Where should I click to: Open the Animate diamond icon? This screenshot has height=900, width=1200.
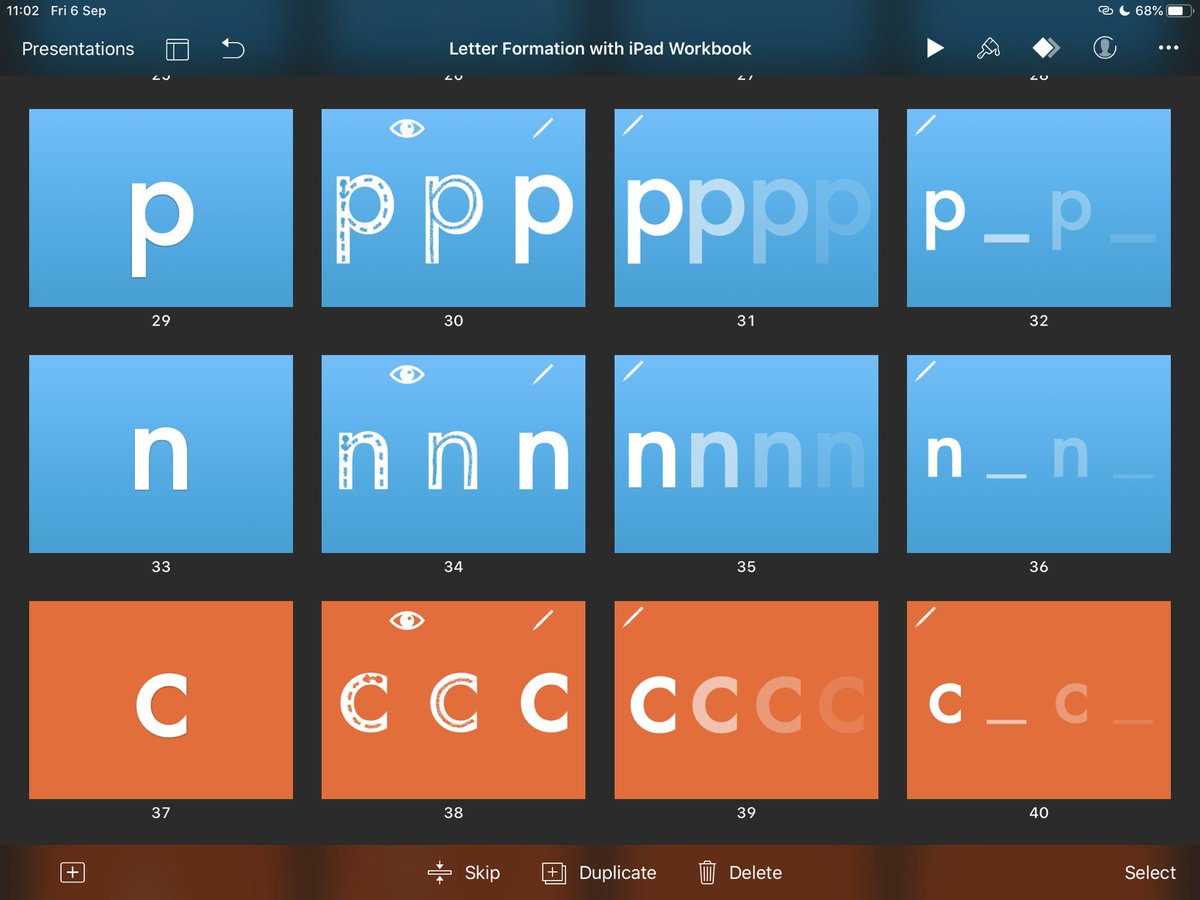pyautogui.click(x=1046, y=48)
